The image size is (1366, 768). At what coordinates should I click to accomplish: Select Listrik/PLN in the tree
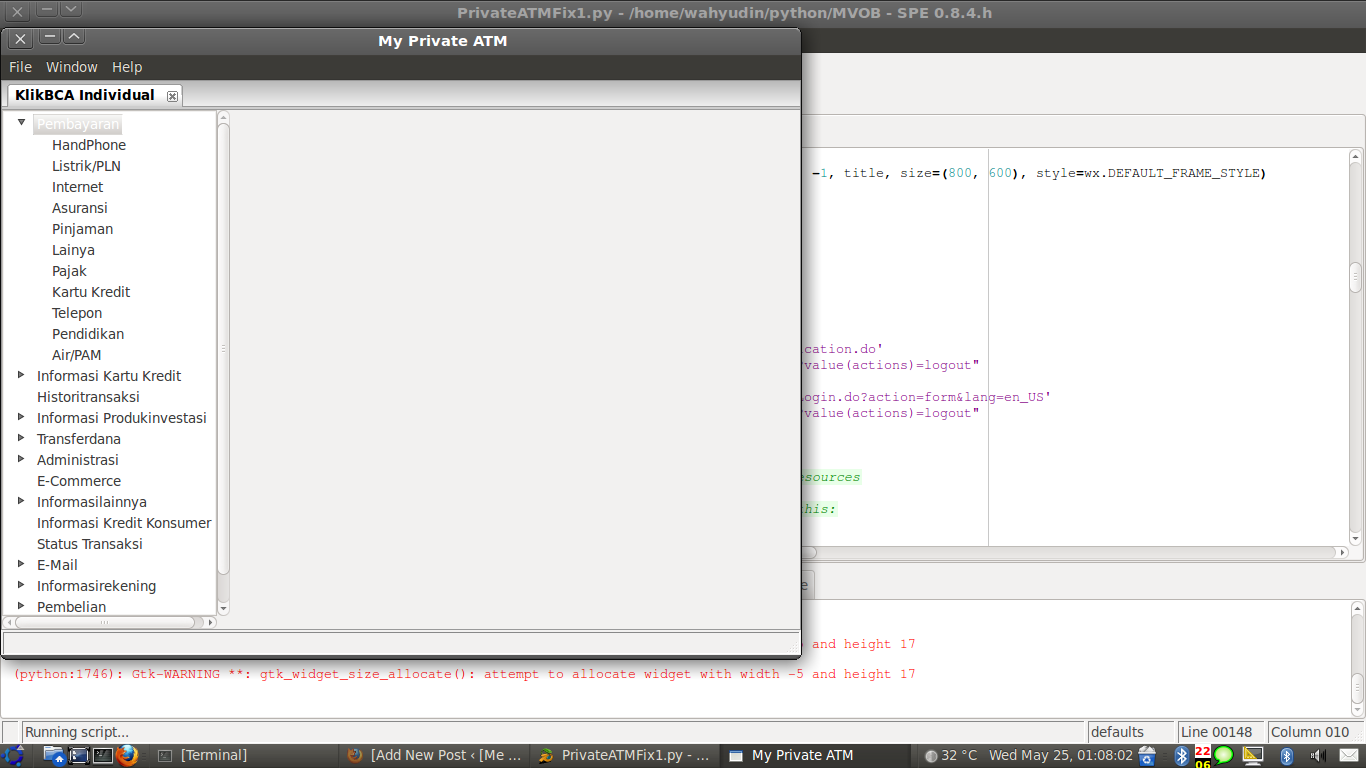click(x=86, y=166)
